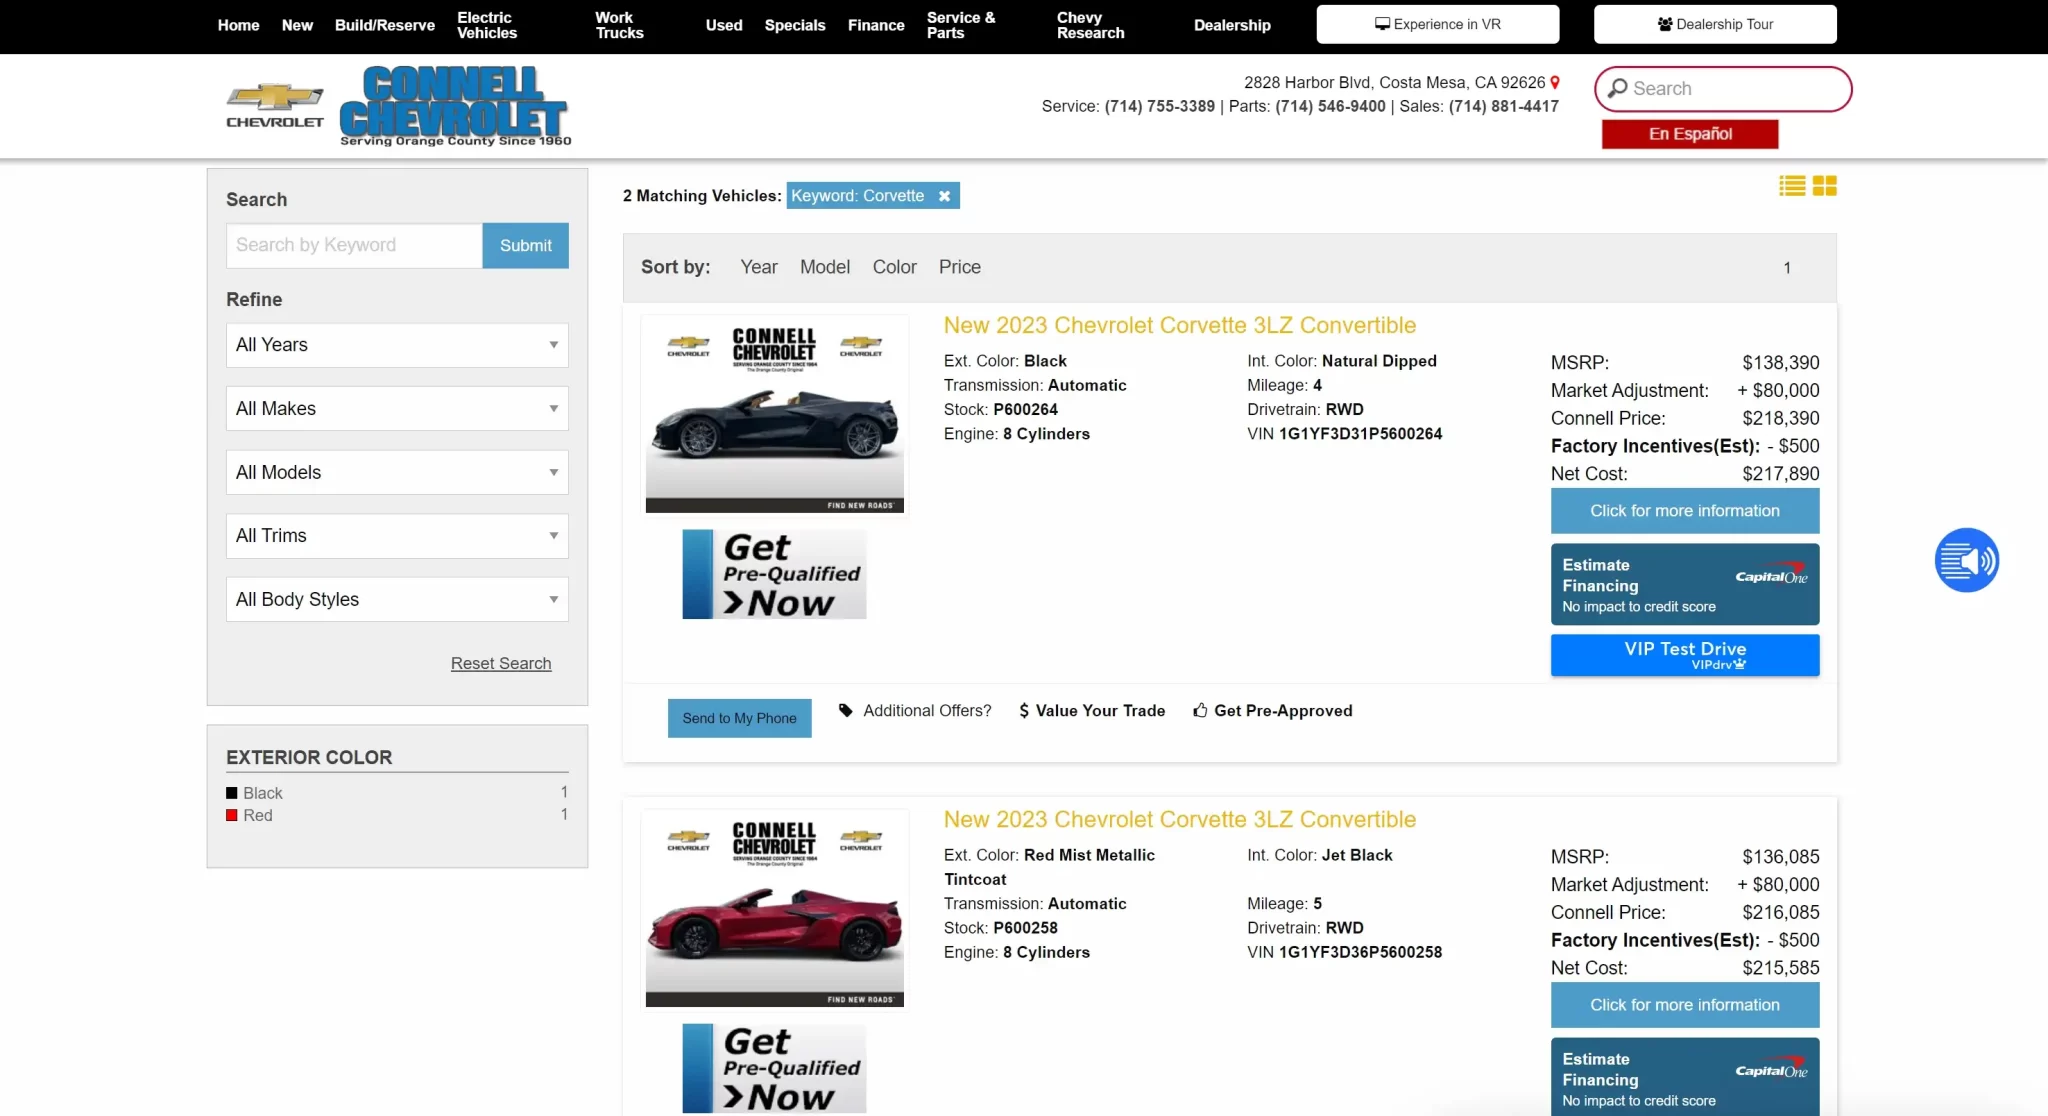Open the Used vehicles menu

click(724, 25)
